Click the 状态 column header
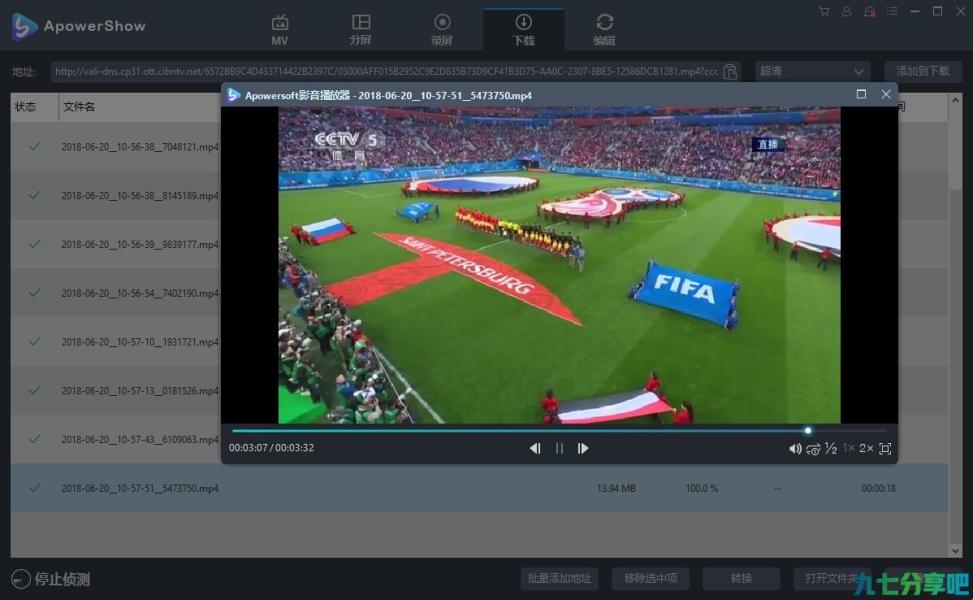This screenshot has width=973, height=600. pos(25,107)
